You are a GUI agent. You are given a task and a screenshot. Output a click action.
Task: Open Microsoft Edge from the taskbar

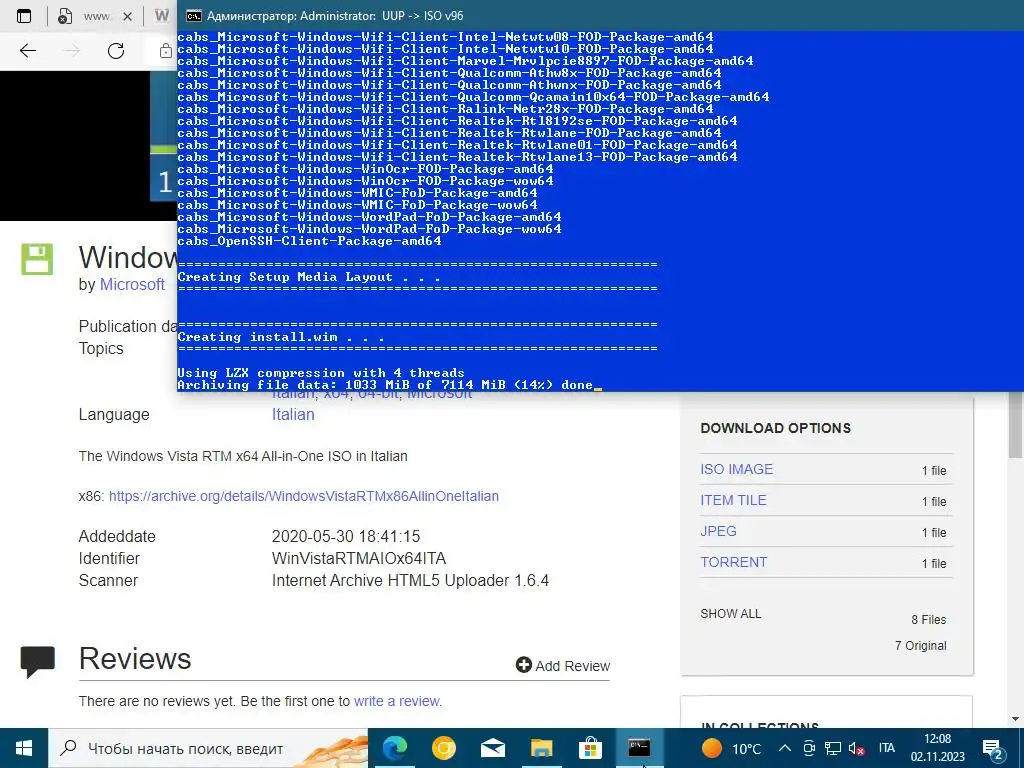click(394, 748)
